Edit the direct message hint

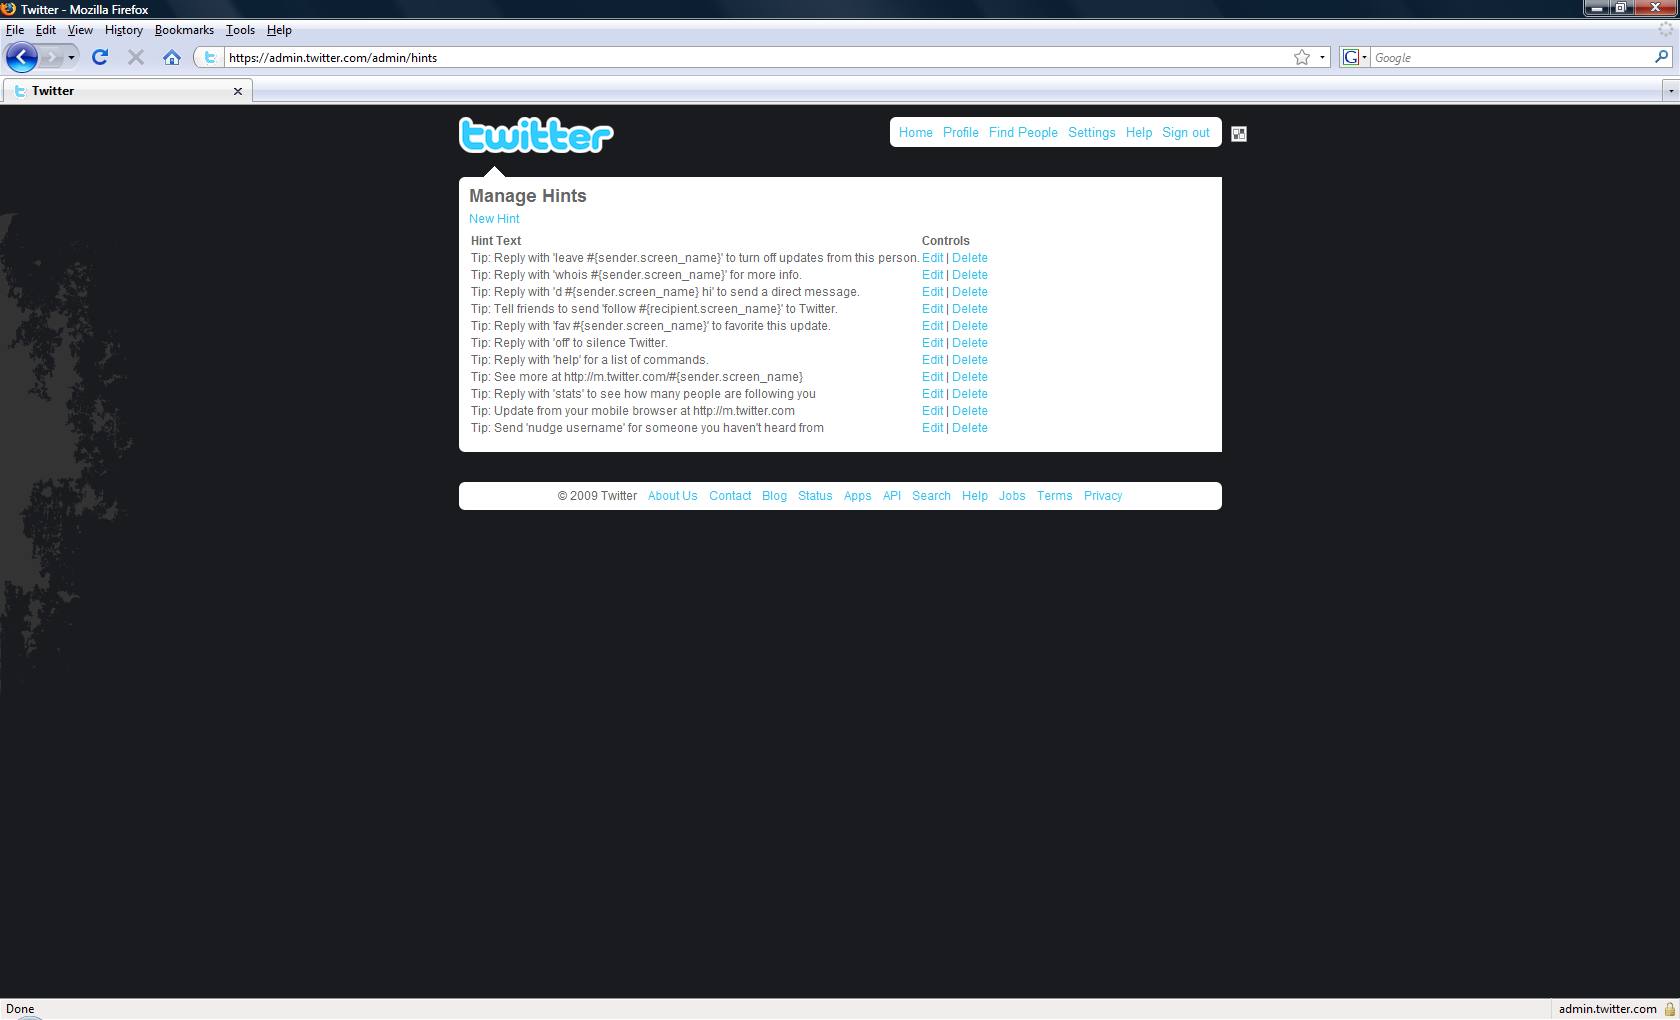pos(933,292)
